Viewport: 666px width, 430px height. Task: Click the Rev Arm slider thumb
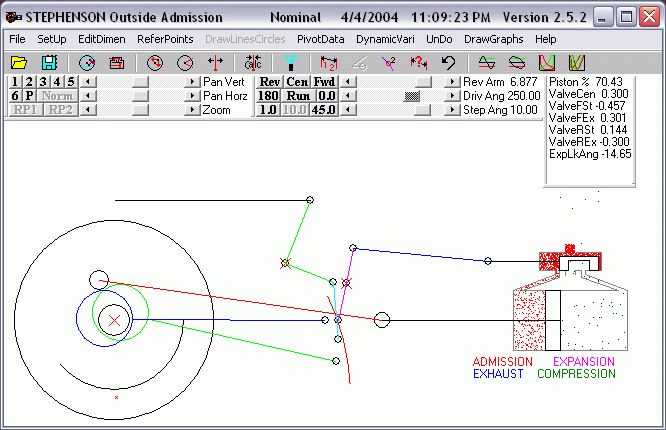(423, 82)
